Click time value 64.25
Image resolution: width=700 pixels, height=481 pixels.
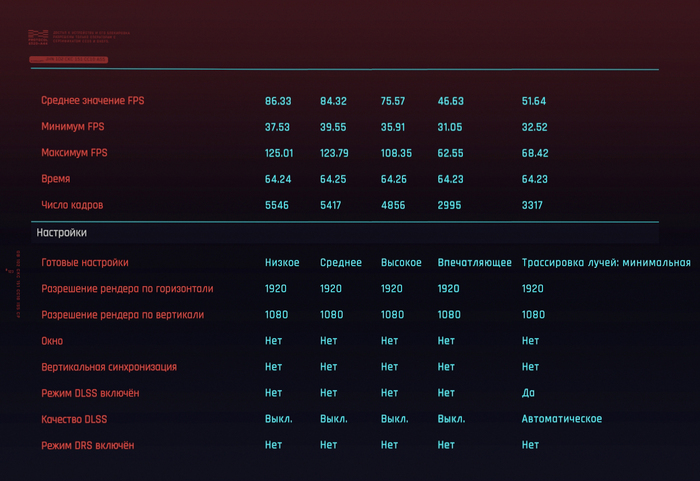pyautogui.click(x=333, y=180)
